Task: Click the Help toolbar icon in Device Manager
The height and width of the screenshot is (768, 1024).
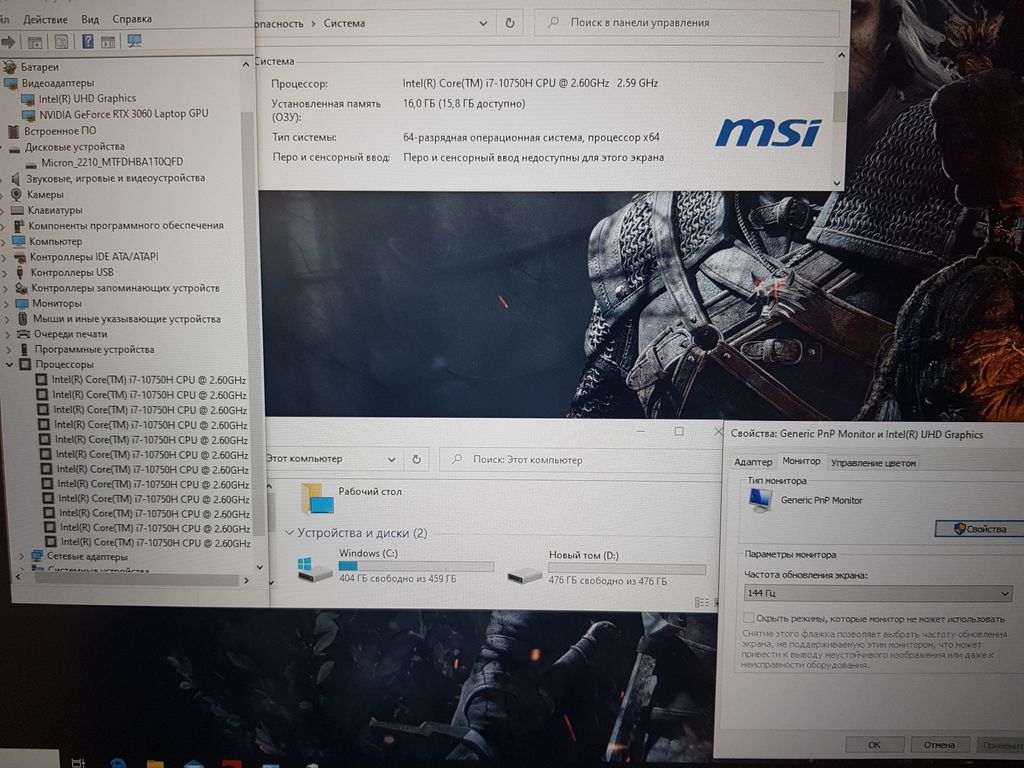Action: pyautogui.click(x=87, y=41)
